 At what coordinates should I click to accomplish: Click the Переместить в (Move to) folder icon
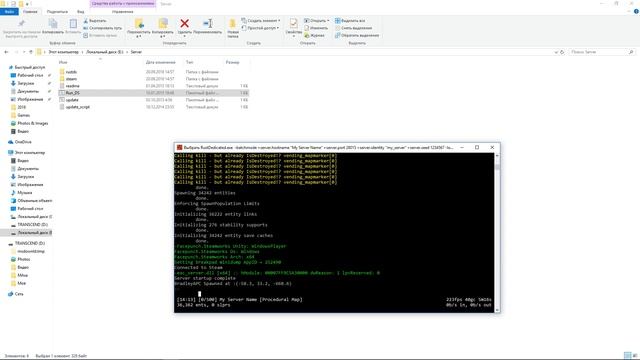coord(139,24)
